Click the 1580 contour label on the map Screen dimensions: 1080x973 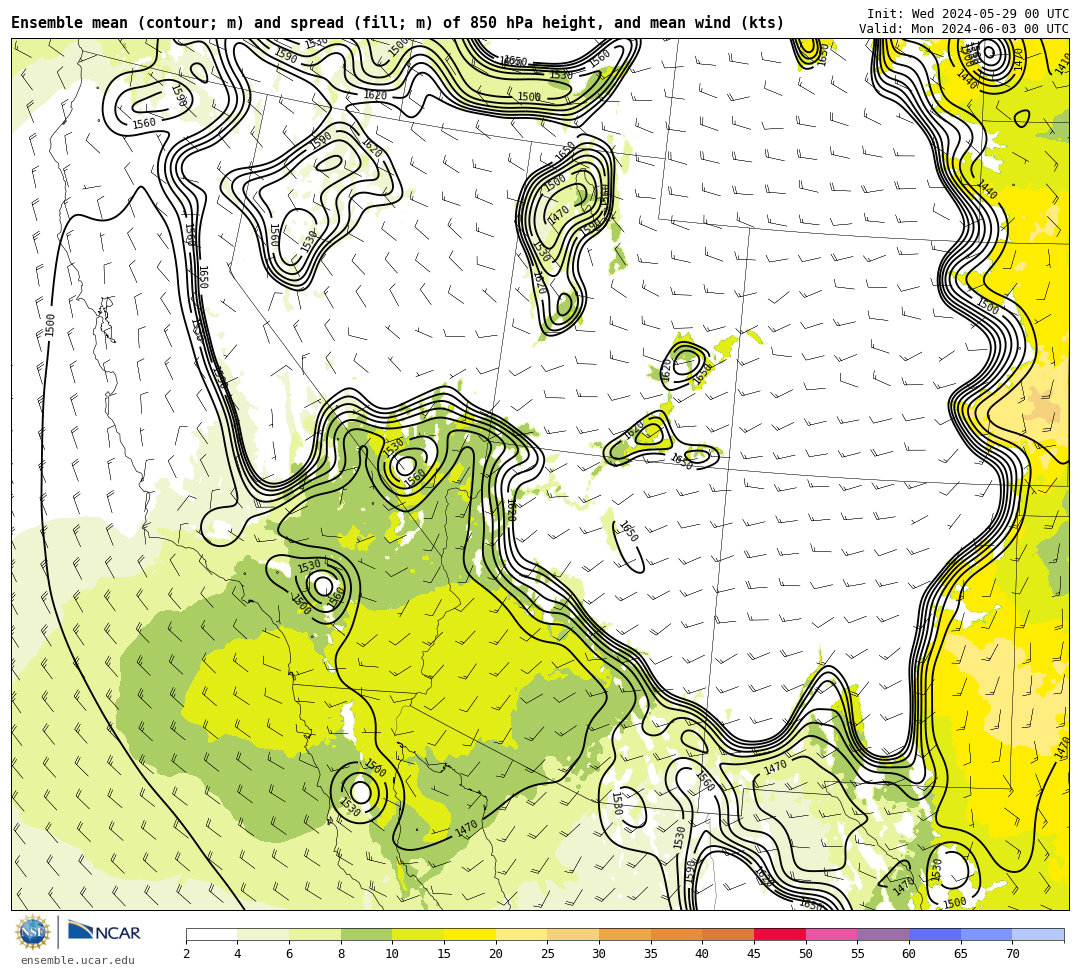pyautogui.click(x=617, y=804)
